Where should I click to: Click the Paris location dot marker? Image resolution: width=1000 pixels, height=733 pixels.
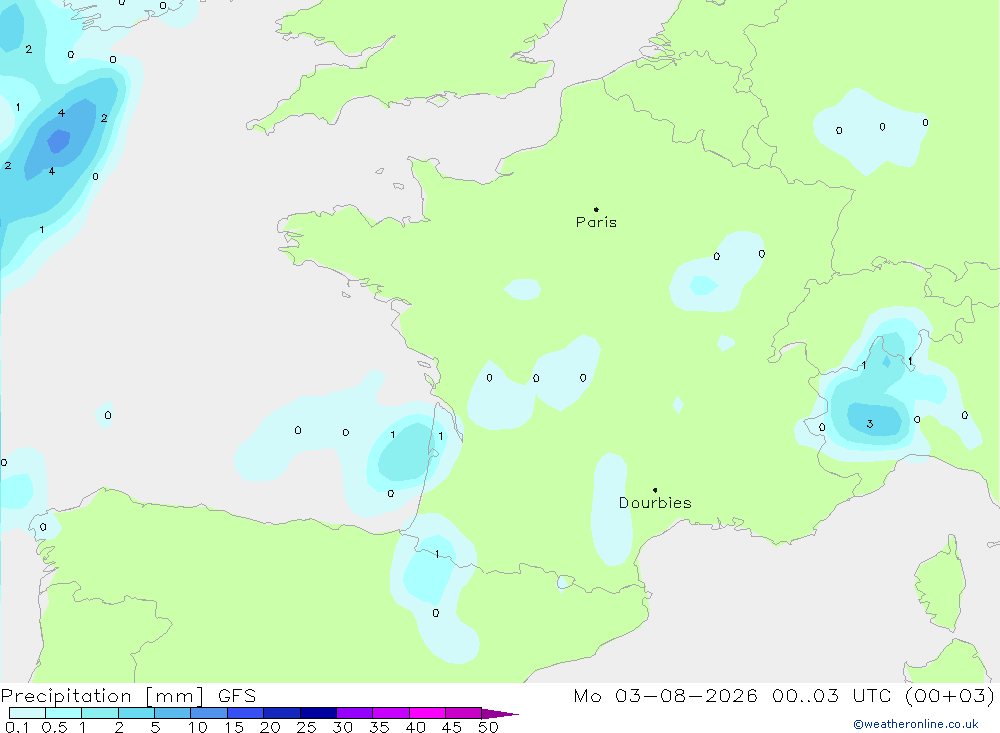pos(596,209)
